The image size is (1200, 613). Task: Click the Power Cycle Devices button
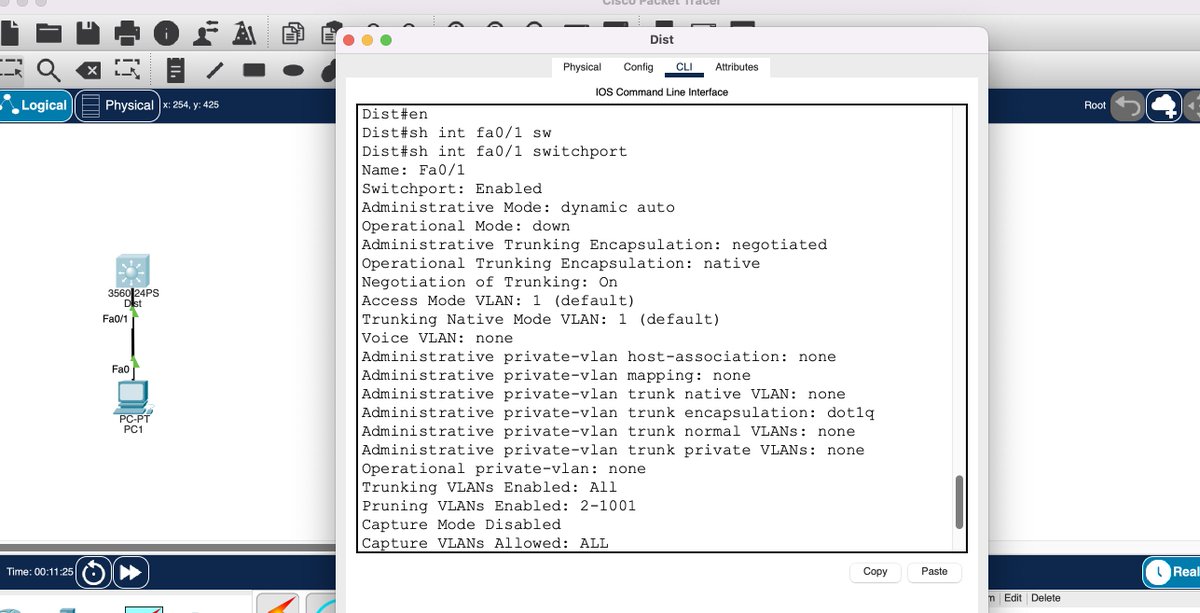94,573
